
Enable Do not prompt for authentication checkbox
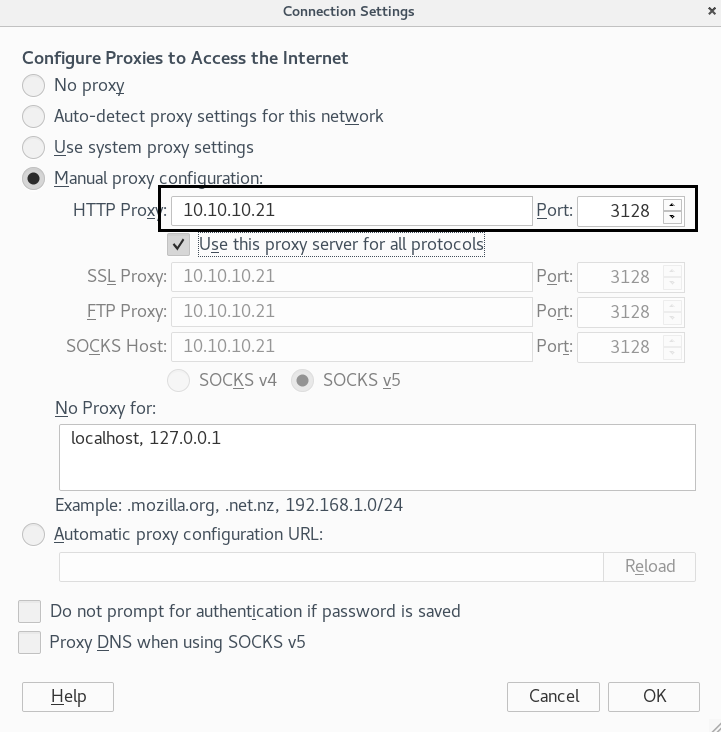[30, 611]
